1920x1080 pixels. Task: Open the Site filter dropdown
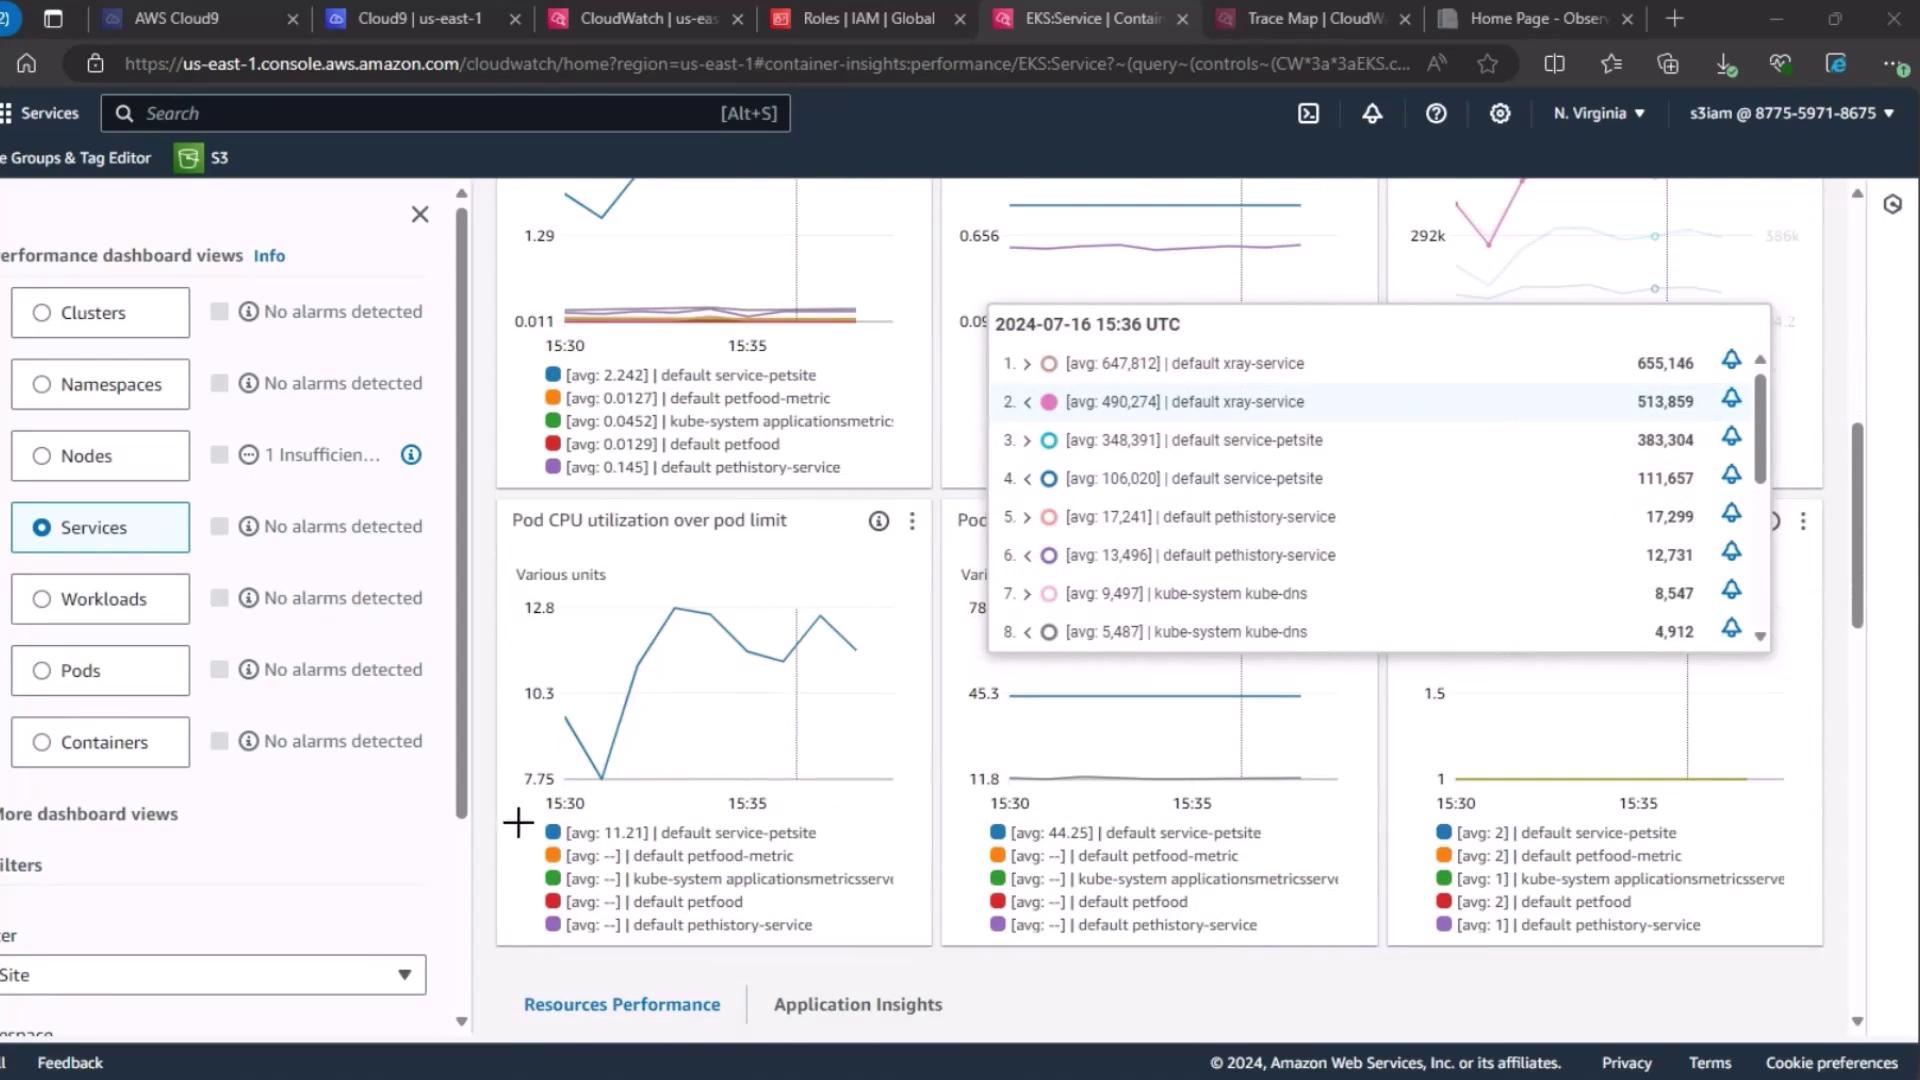coord(212,975)
